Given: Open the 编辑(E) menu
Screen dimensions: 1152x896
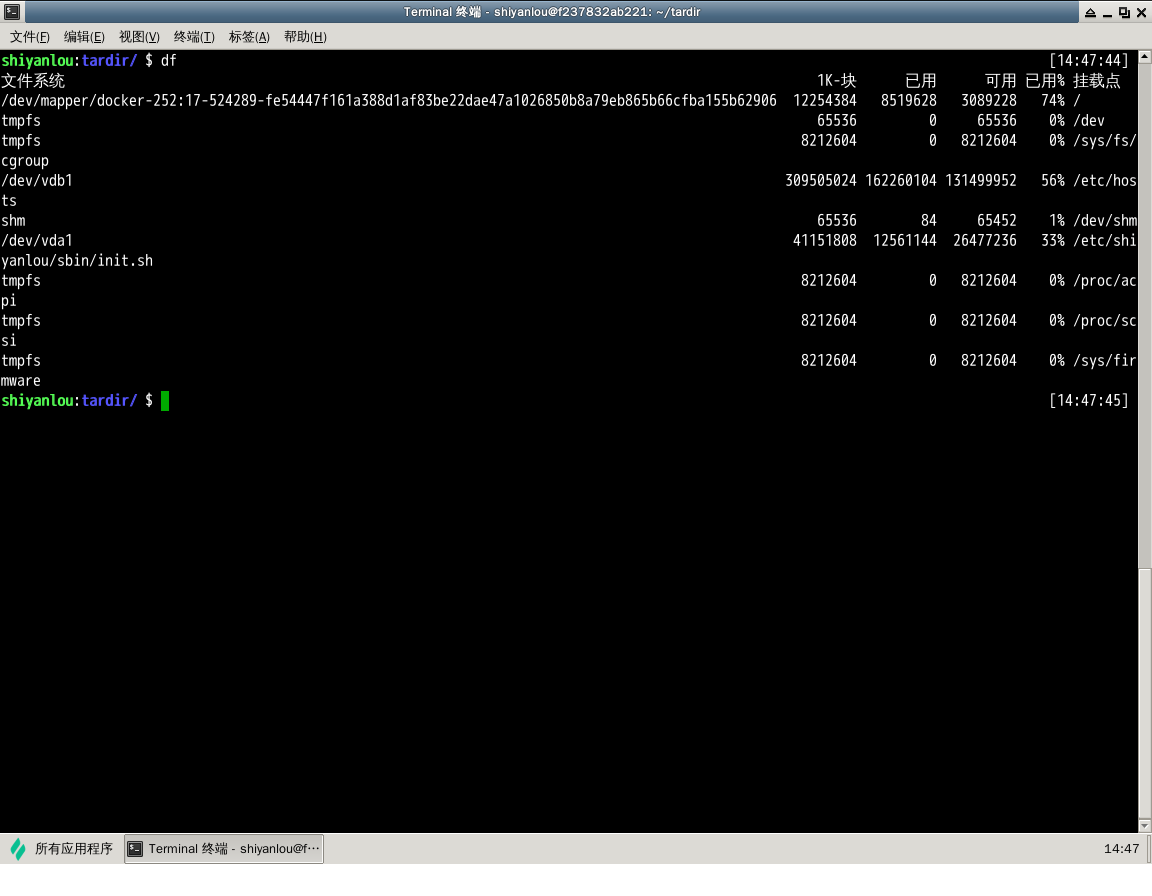Looking at the screenshot, I should point(84,37).
